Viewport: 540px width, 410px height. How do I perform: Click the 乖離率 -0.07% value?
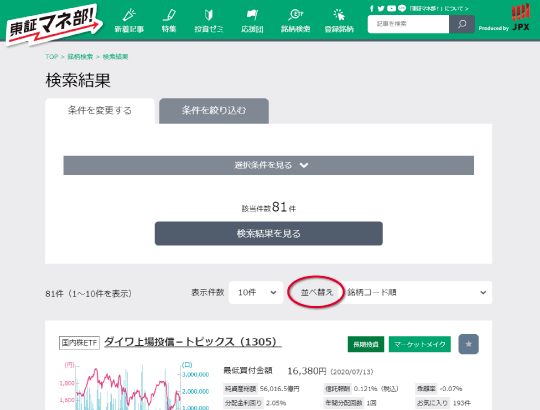pyautogui.click(x=451, y=389)
